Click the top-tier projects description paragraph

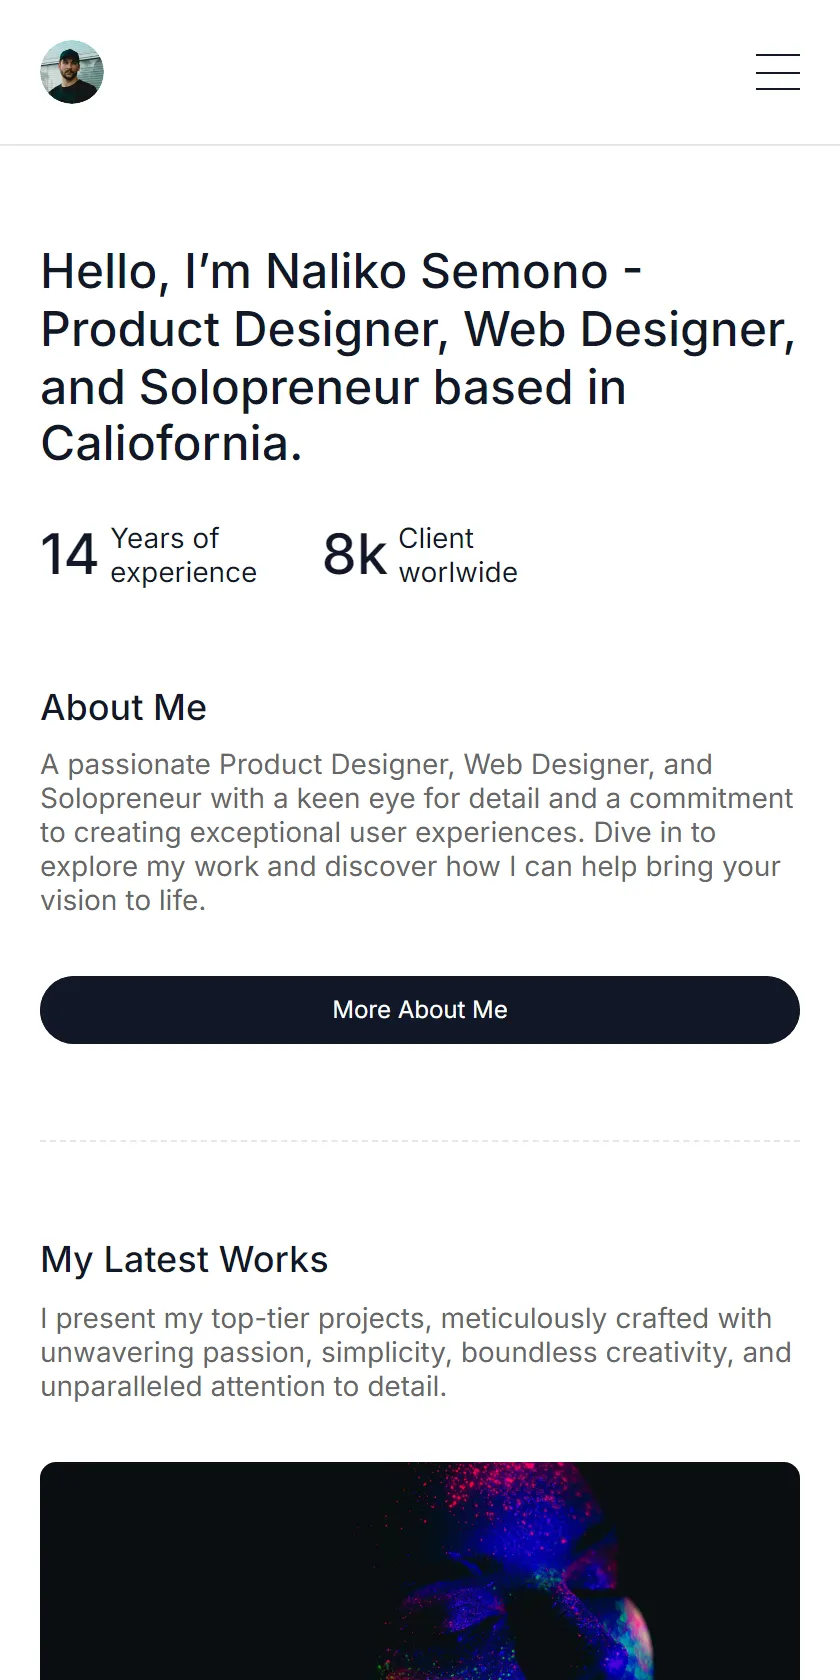point(416,1352)
